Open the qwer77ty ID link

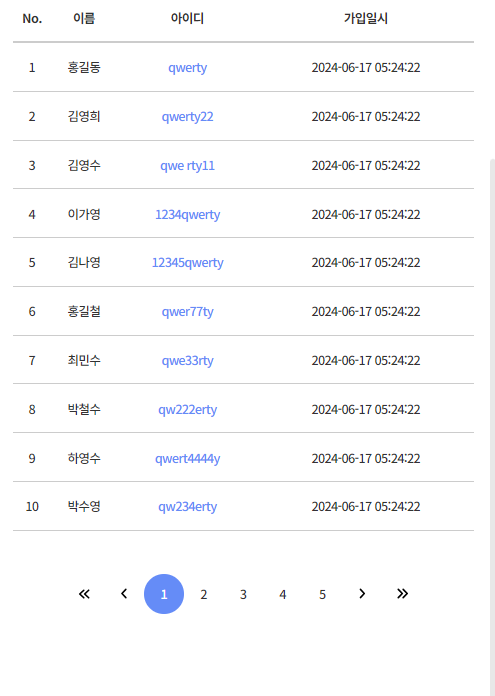point(187,312)
